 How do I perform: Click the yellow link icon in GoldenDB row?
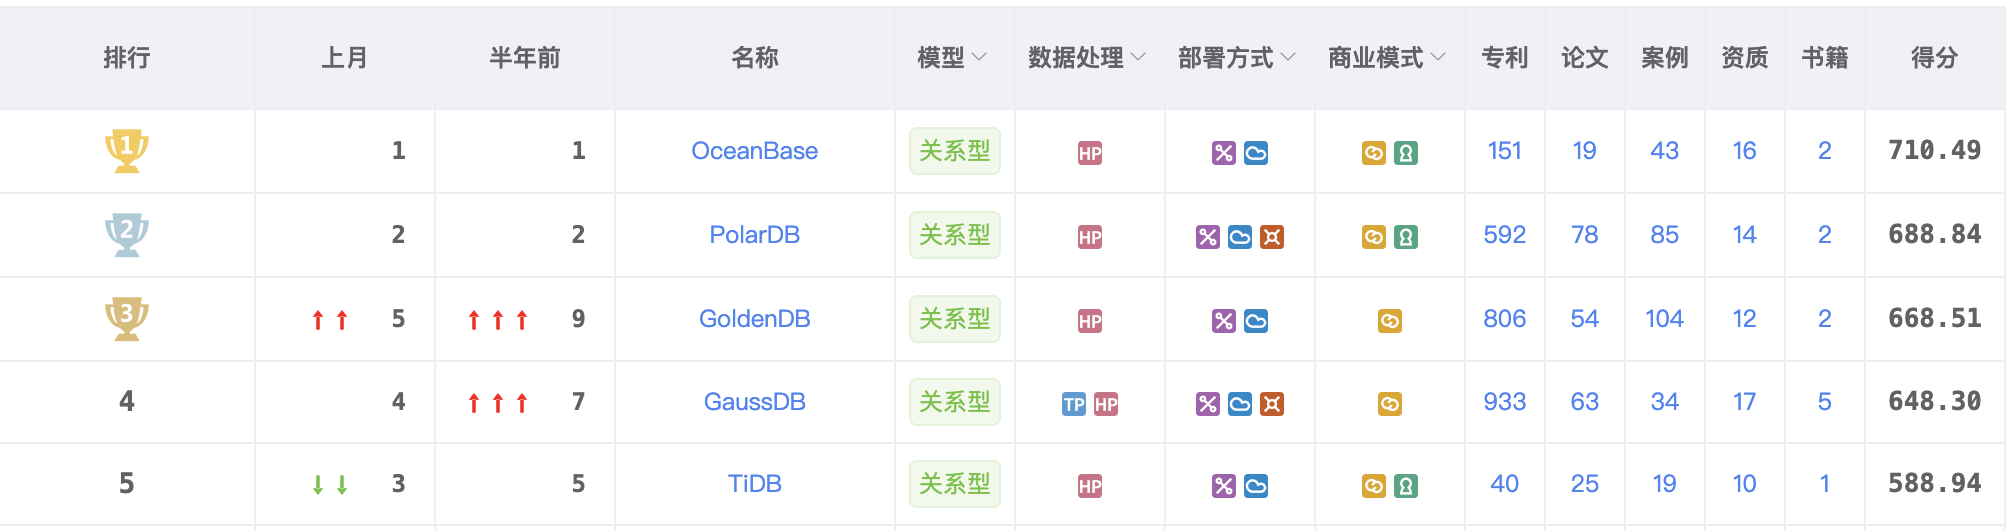1390,321
